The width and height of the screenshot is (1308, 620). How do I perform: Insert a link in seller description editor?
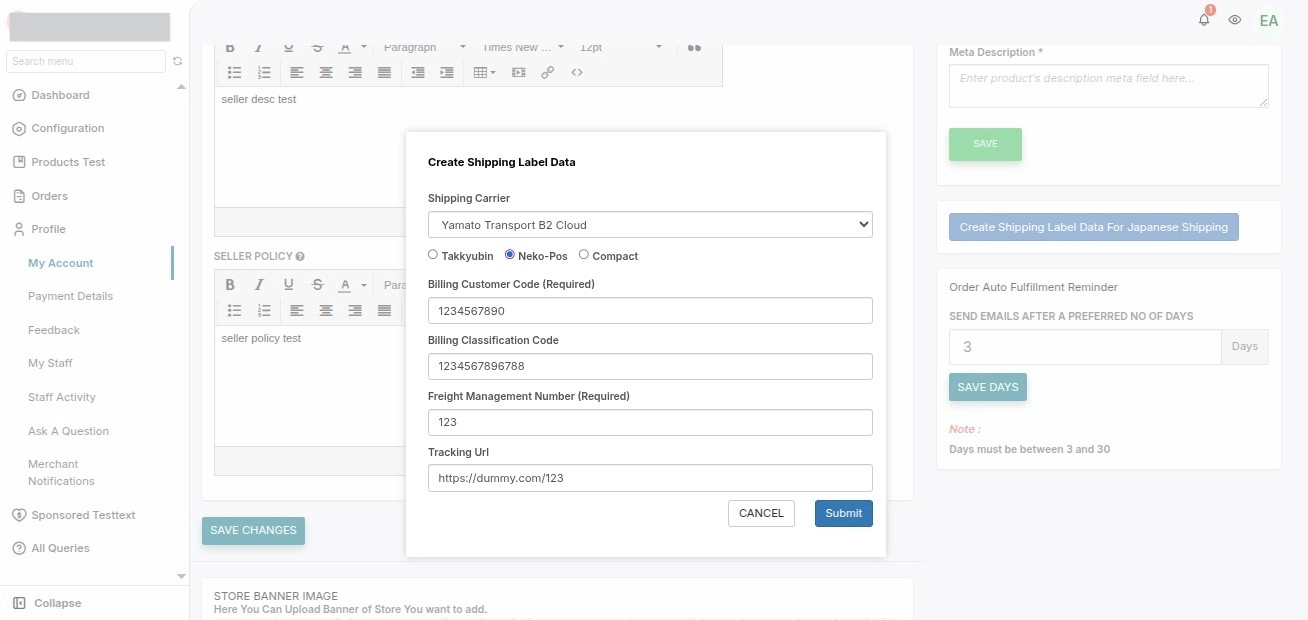(547, 72)
